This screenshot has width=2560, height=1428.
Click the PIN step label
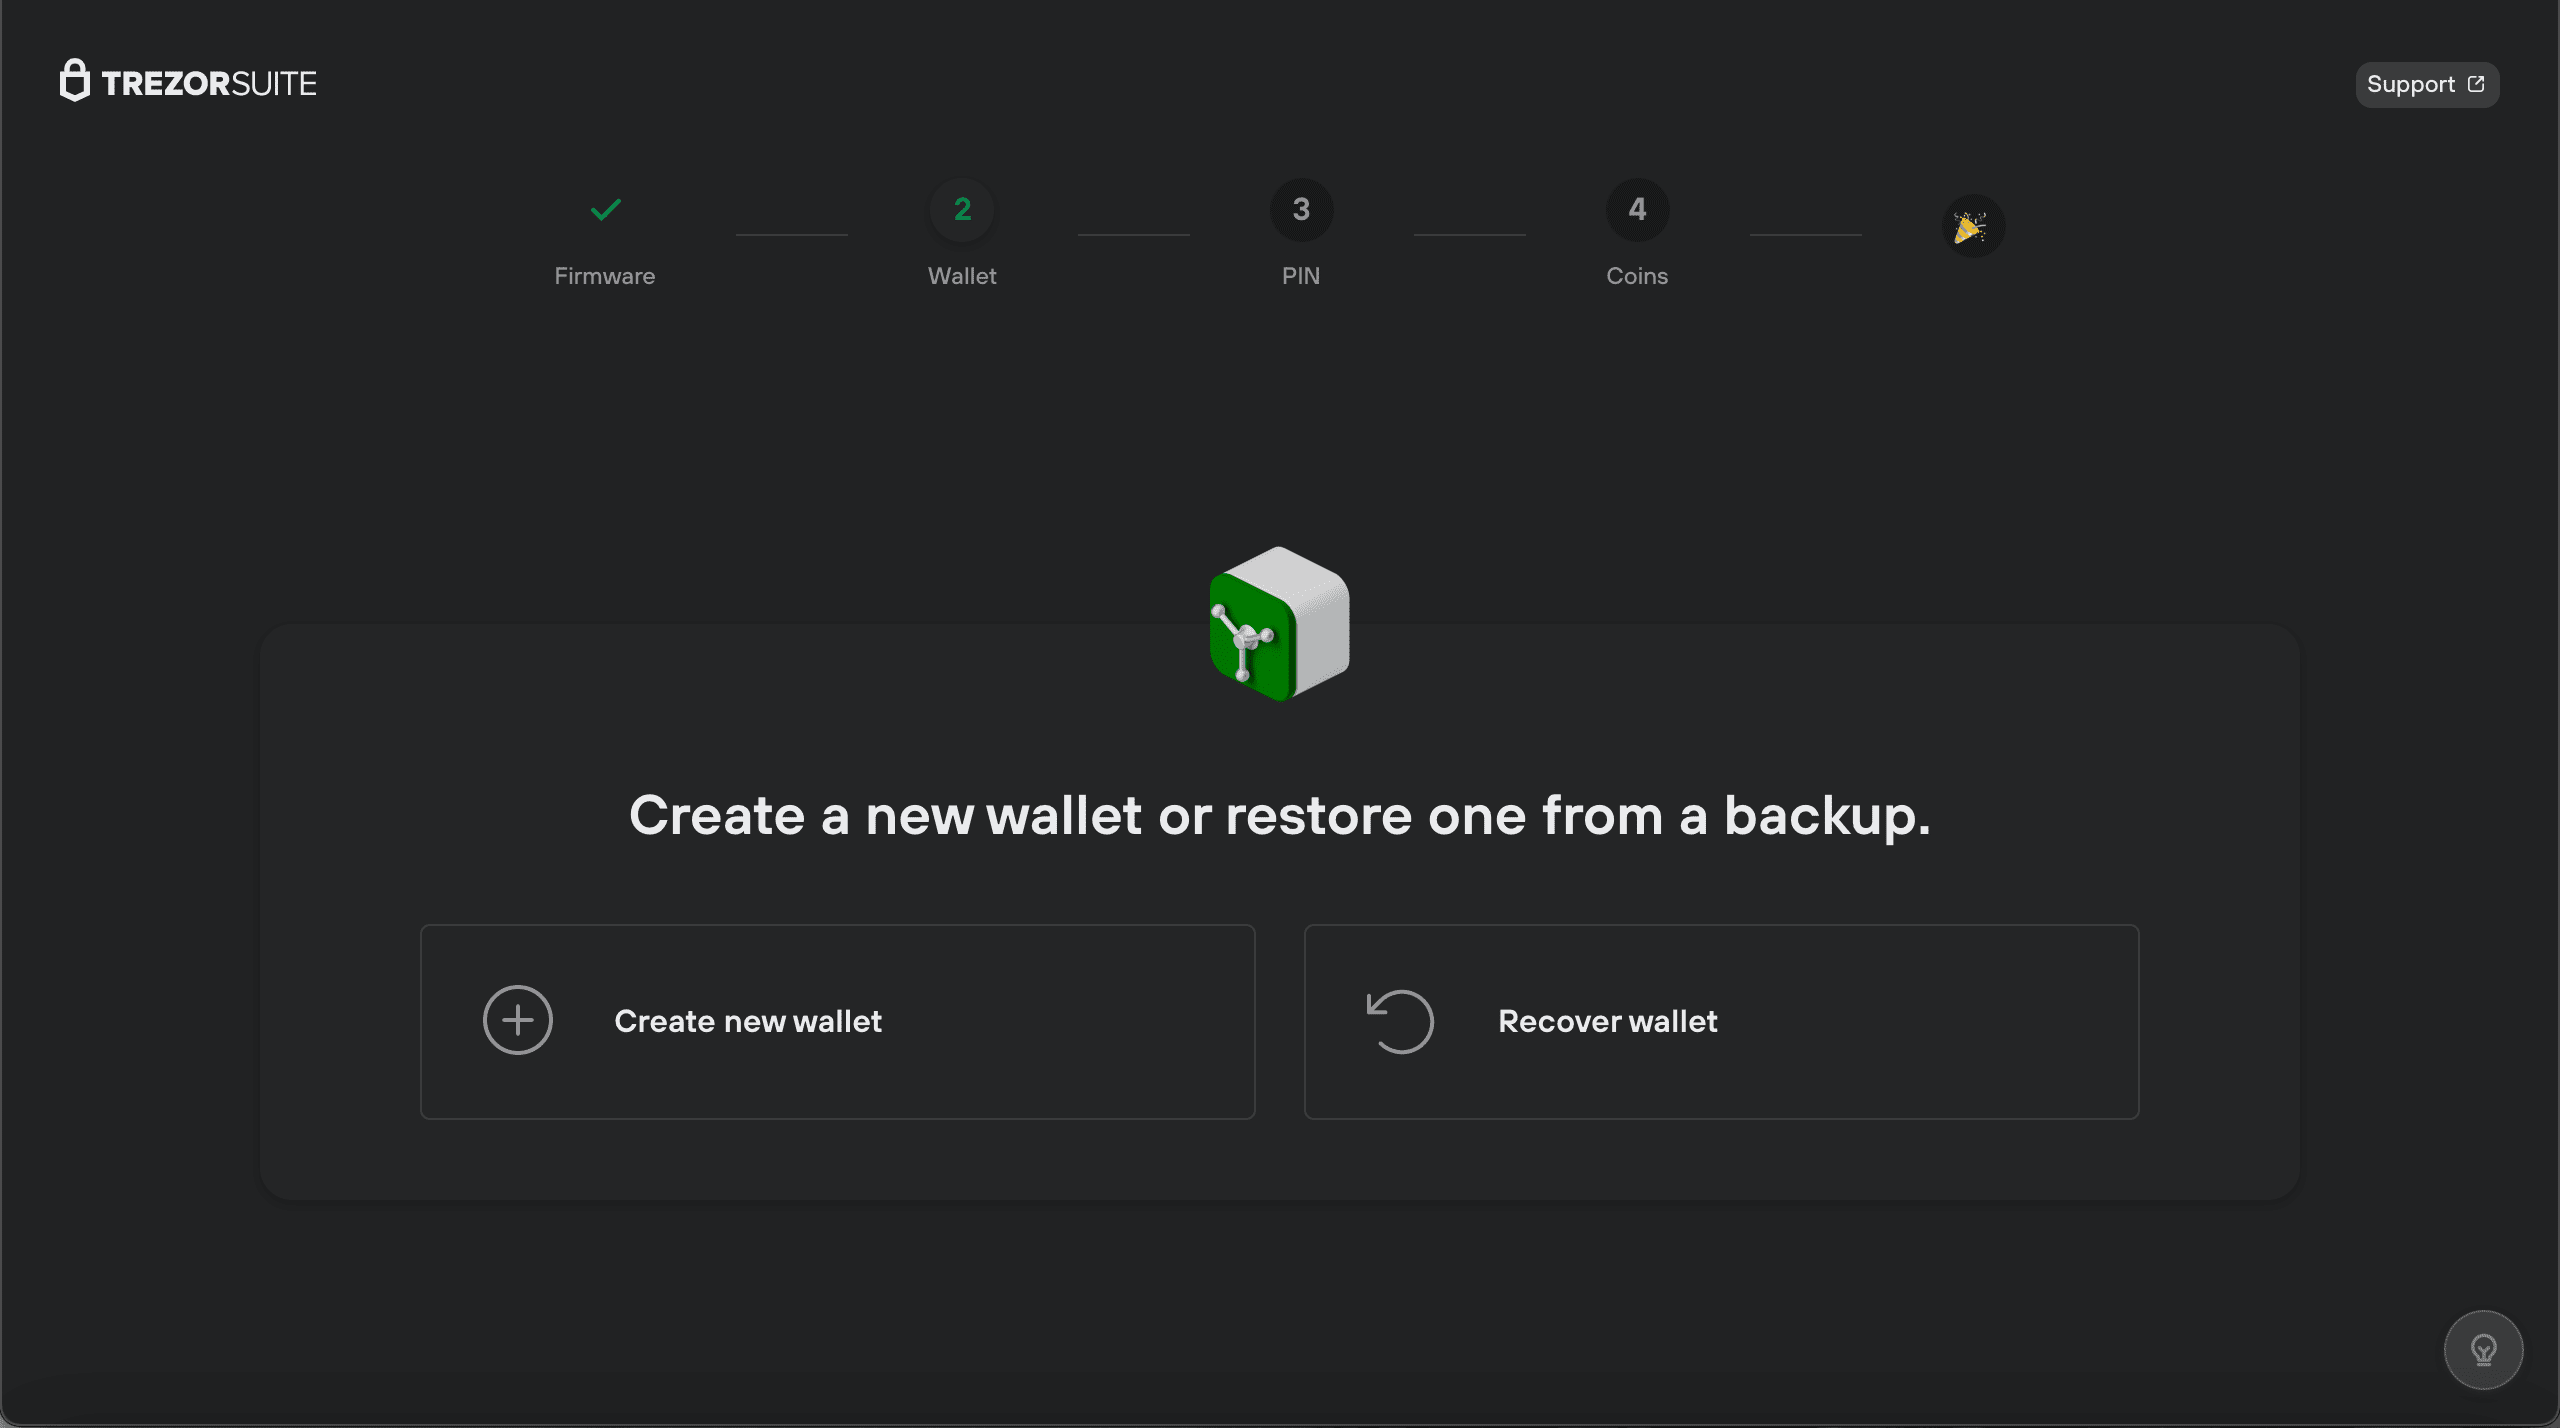pos(1300,276)
